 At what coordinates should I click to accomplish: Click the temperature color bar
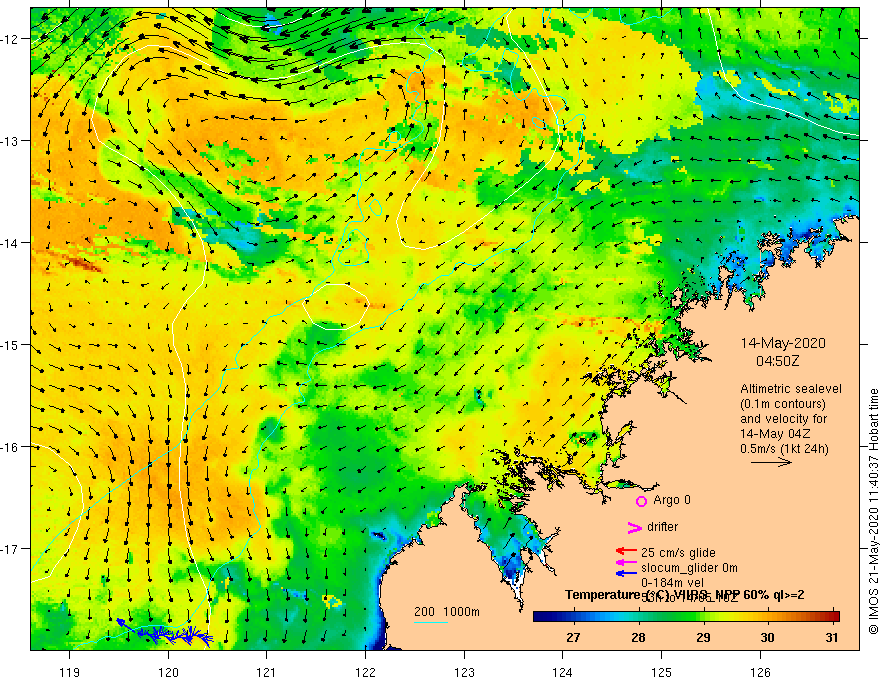(686, 617)
